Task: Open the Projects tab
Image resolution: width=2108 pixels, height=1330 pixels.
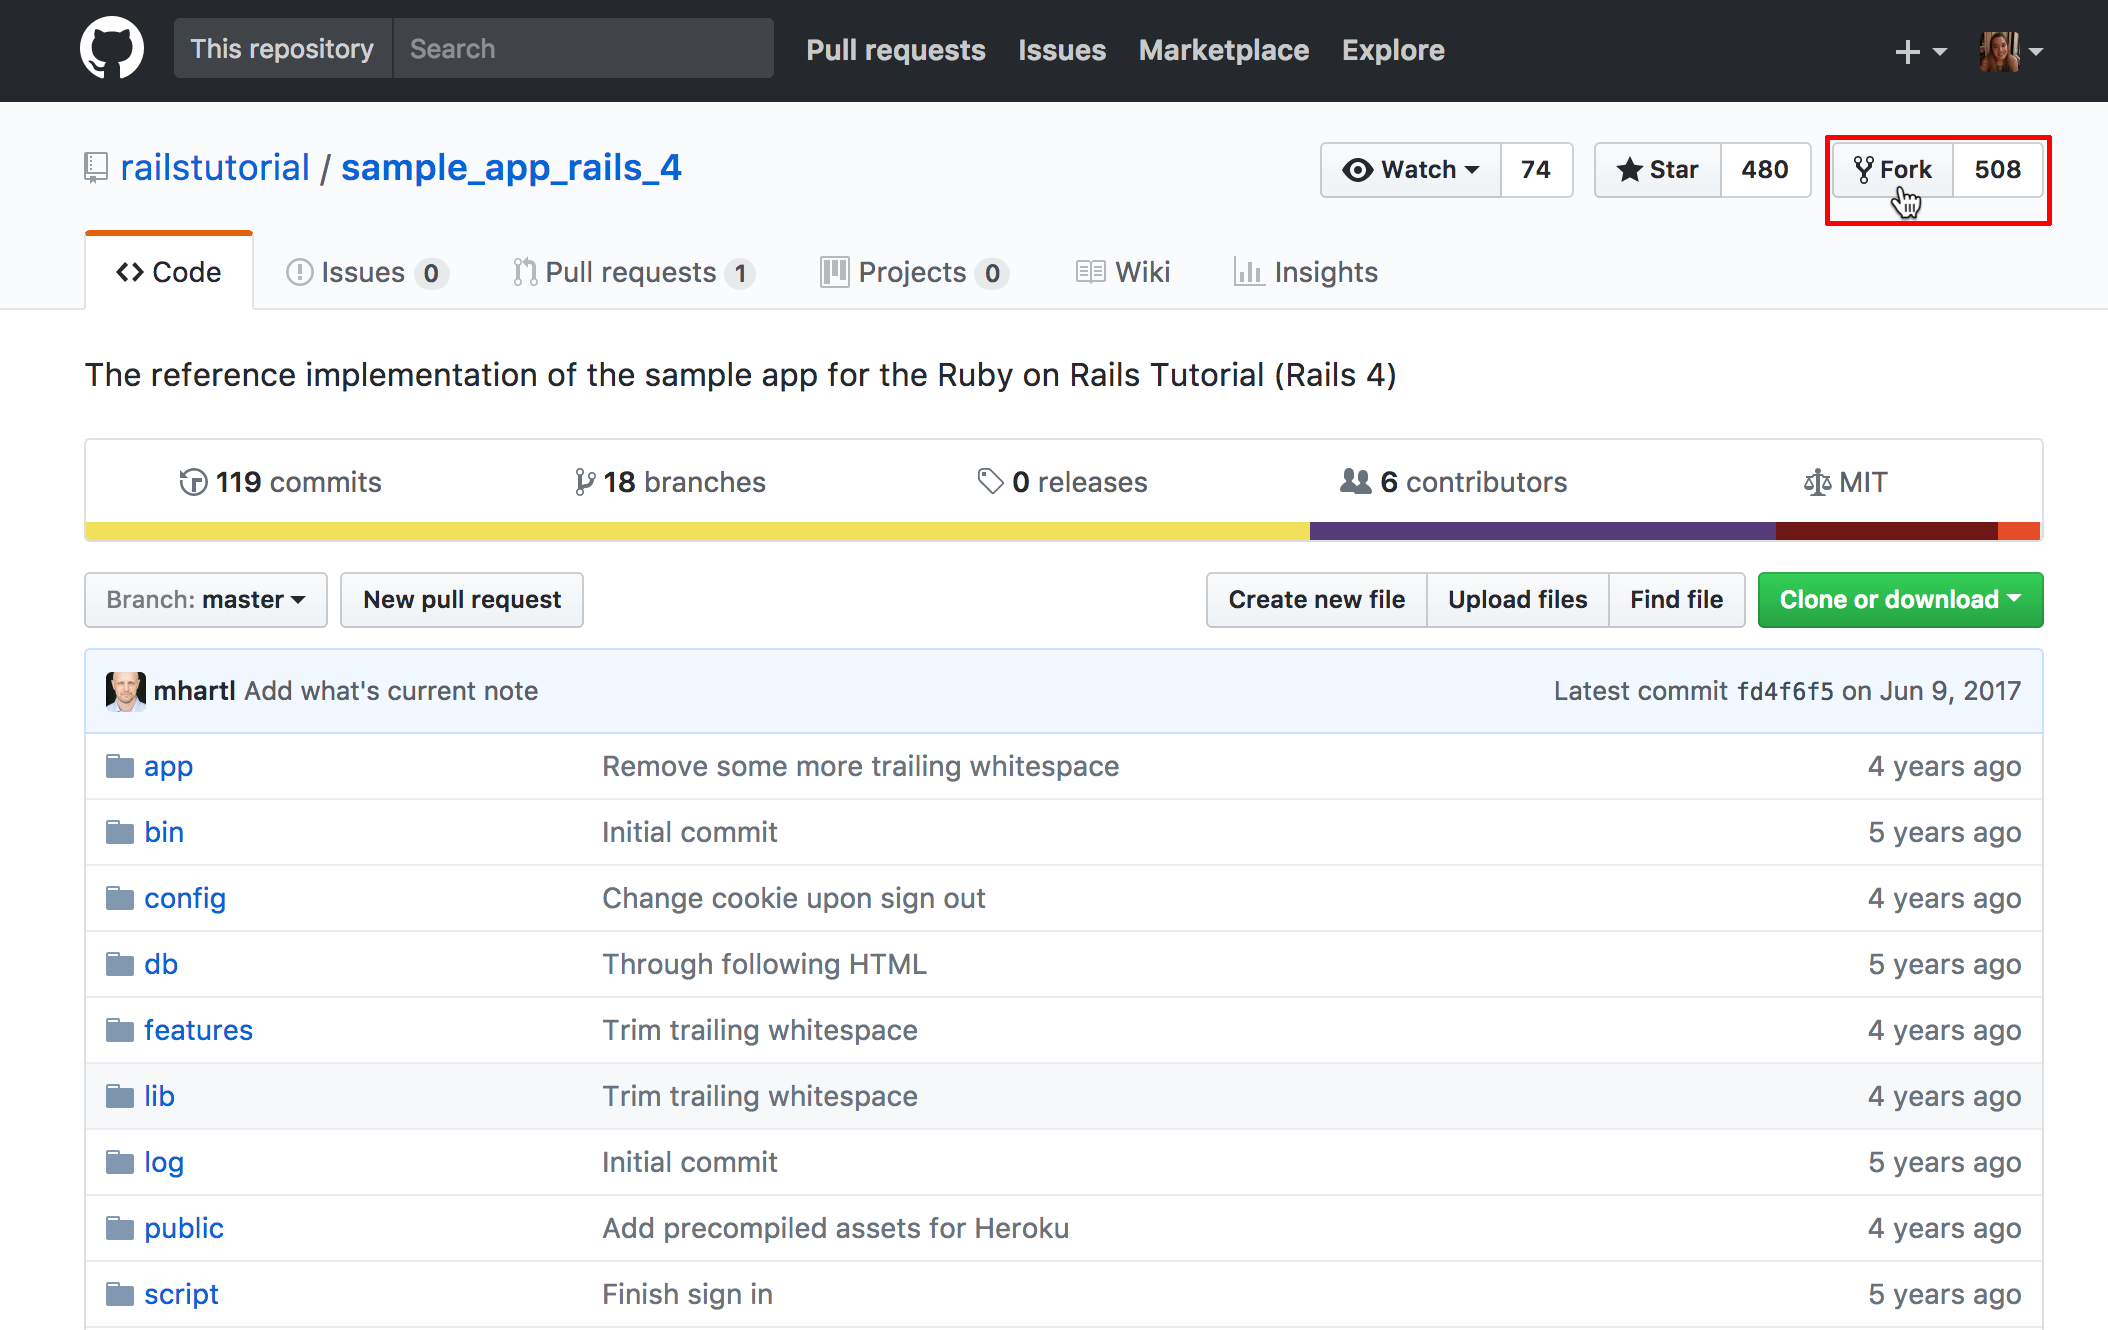Action: click(x=914, y=272)
